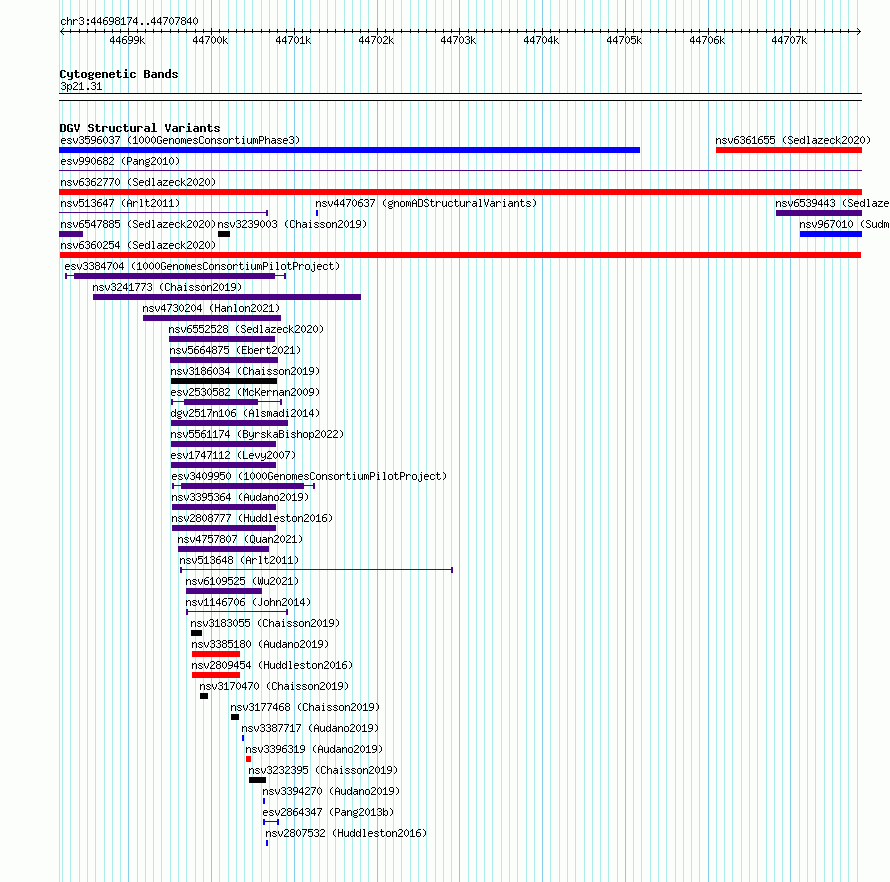Select the esv990682 (Pang2010) label
Screen dimensions: 890x882
tap(120, 161)
